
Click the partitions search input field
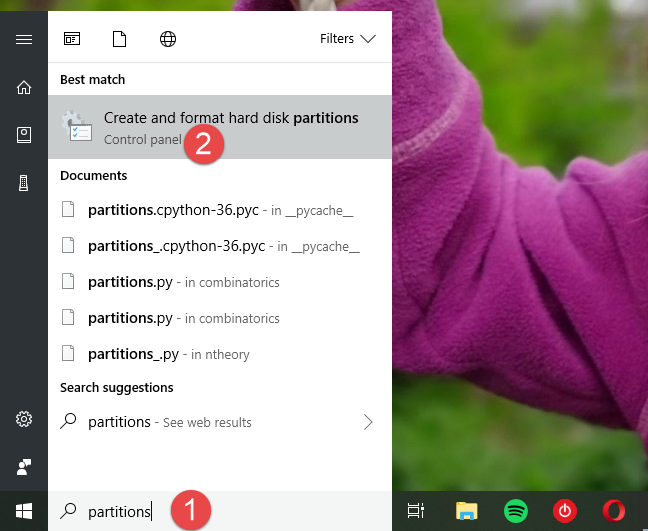pyautogui.click(x=220, y=511)
